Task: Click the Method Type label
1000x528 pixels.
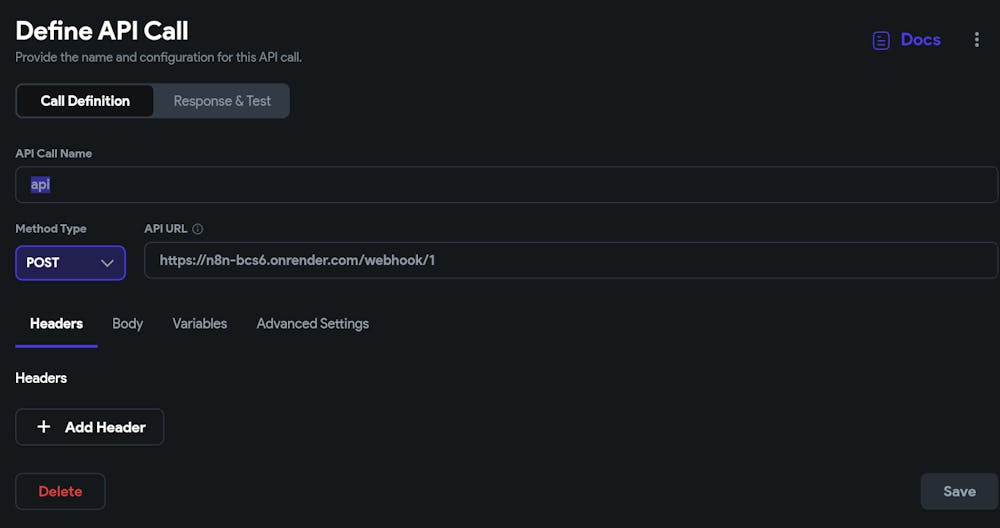Action: coord(51,229)
